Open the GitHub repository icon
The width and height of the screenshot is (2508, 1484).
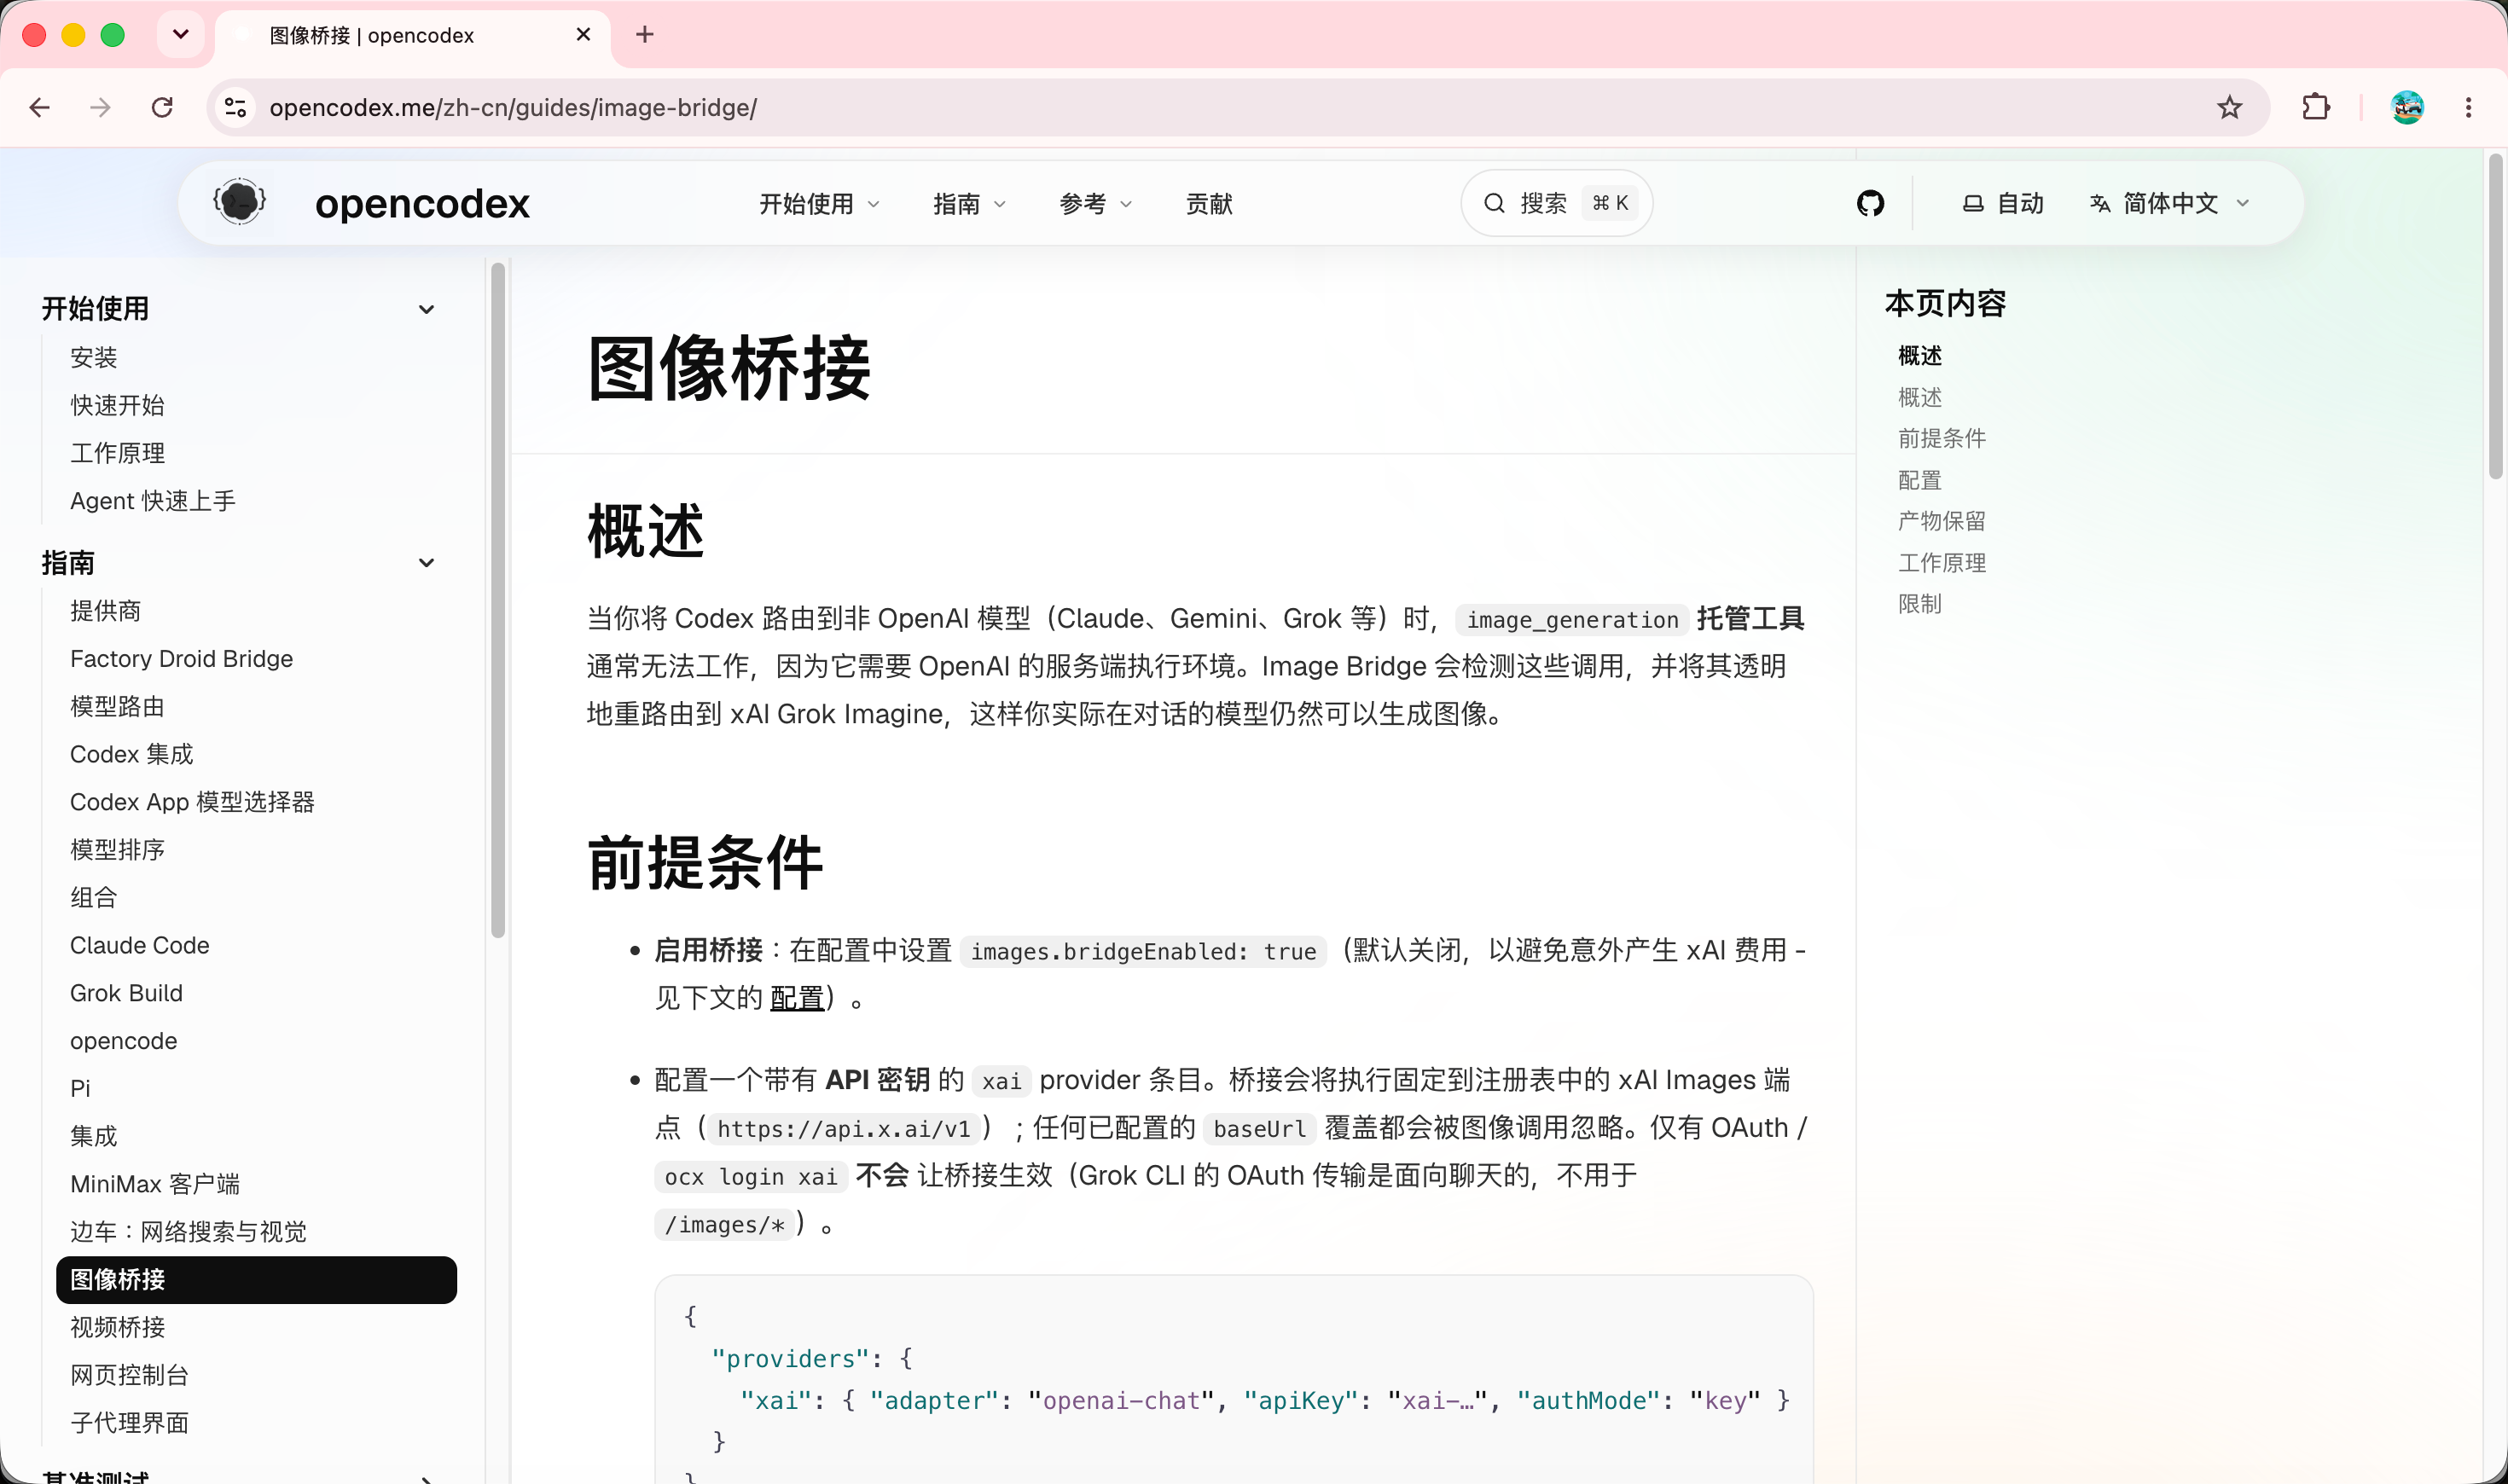point(1870,203)
